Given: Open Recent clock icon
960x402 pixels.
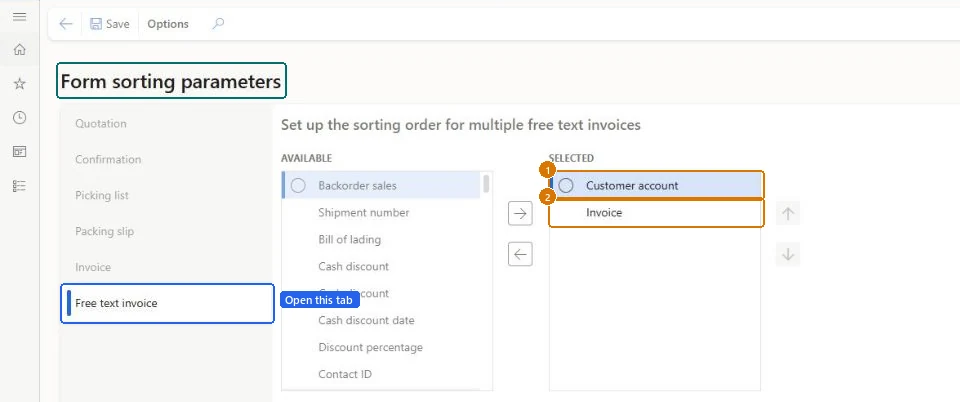Looking at the screenshot, I should (x=20, y=117).
